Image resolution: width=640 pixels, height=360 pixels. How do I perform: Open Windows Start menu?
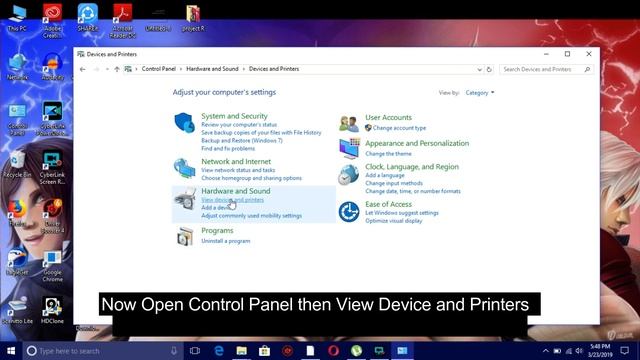pos(11,351)
